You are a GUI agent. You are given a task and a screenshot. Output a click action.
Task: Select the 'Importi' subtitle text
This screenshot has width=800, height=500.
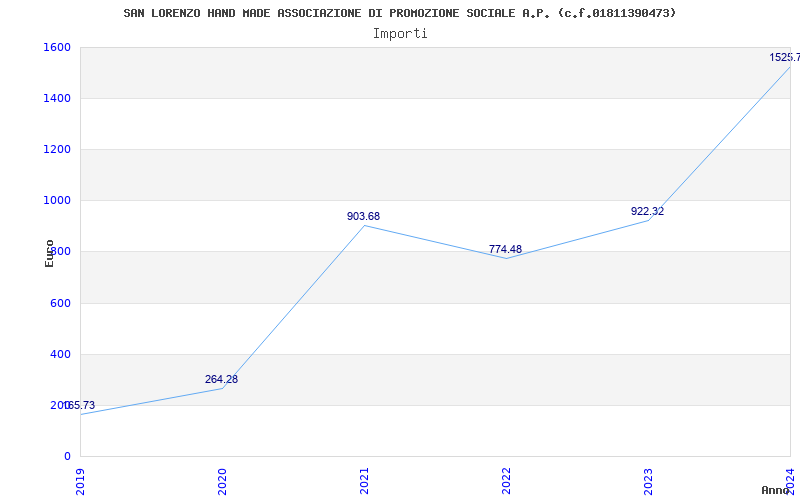click(400, 34)
